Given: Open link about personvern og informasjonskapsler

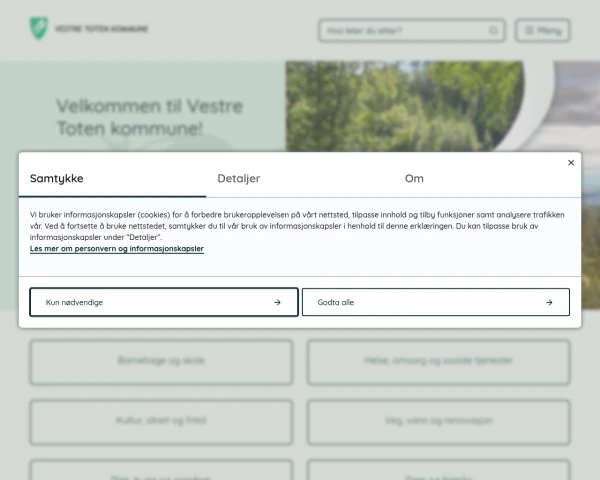Looking at the screenshot, I should click(117, 248).
